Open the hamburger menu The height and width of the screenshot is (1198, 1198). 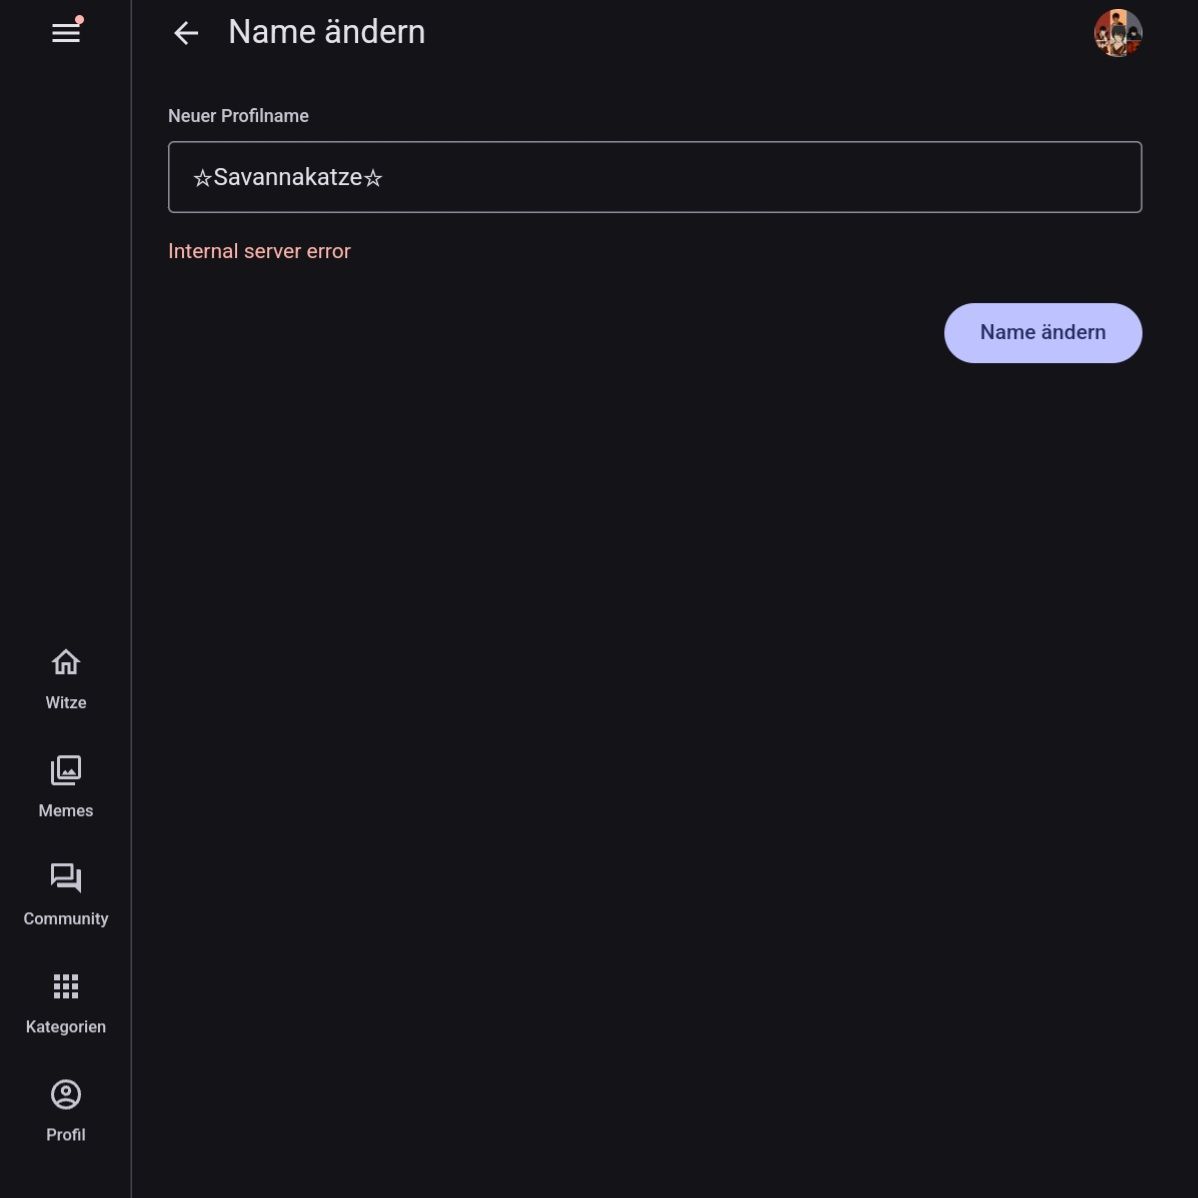click(x=65, y=33)
